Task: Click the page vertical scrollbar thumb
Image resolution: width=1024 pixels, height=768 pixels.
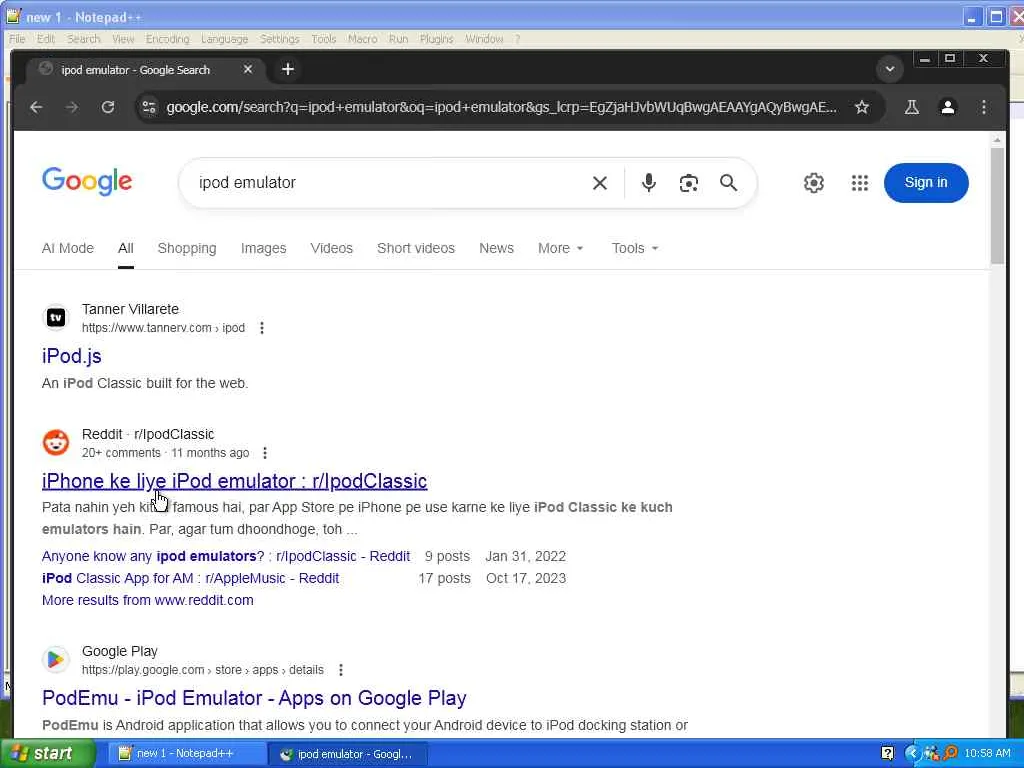Action: 997,206
